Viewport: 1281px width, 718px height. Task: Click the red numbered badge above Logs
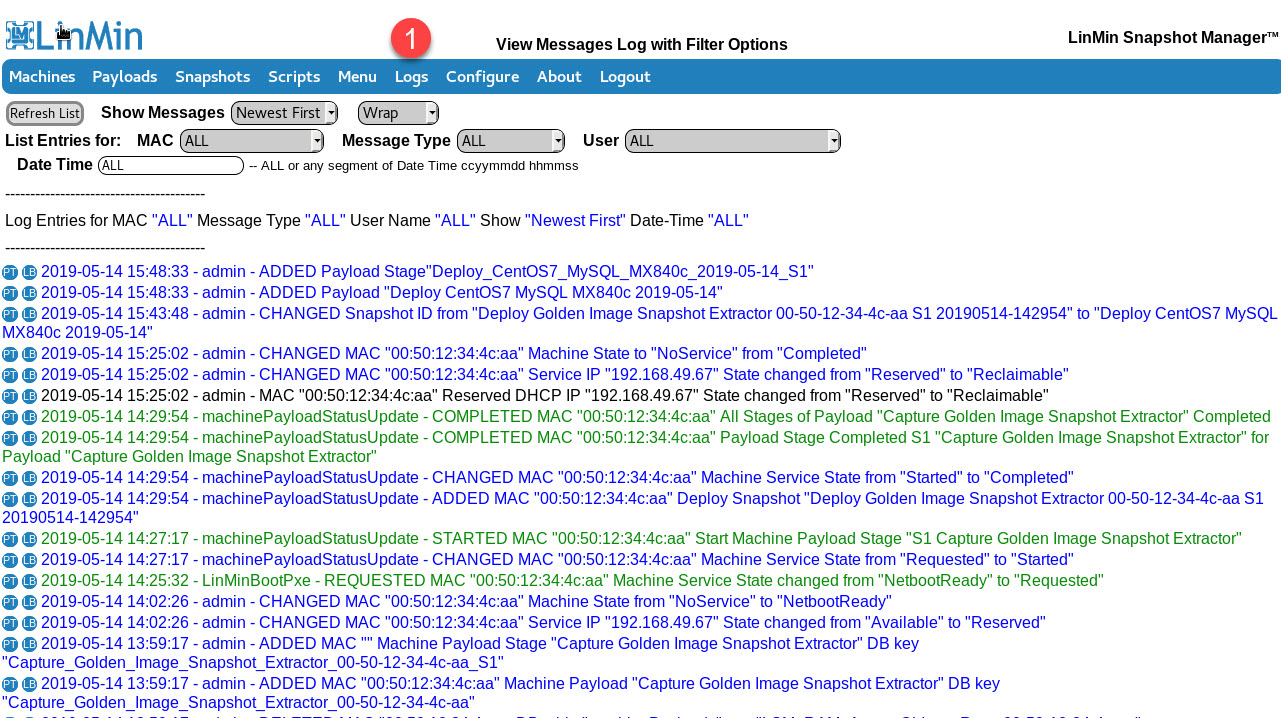[411, 39]
